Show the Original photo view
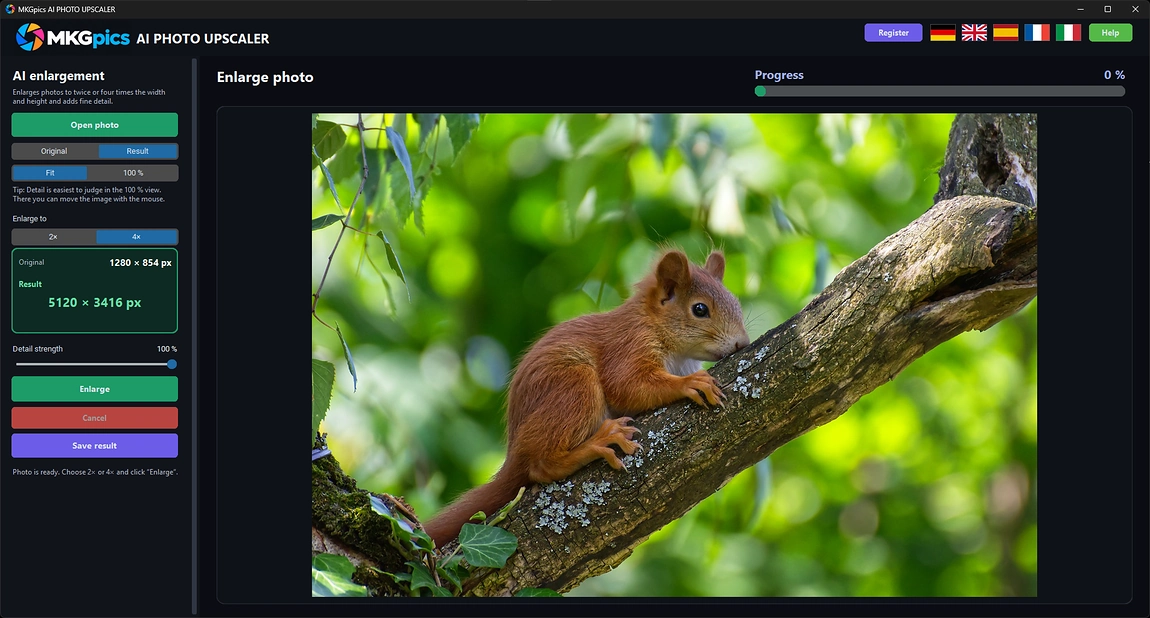 pyautogui.click(x=54, y=151)
